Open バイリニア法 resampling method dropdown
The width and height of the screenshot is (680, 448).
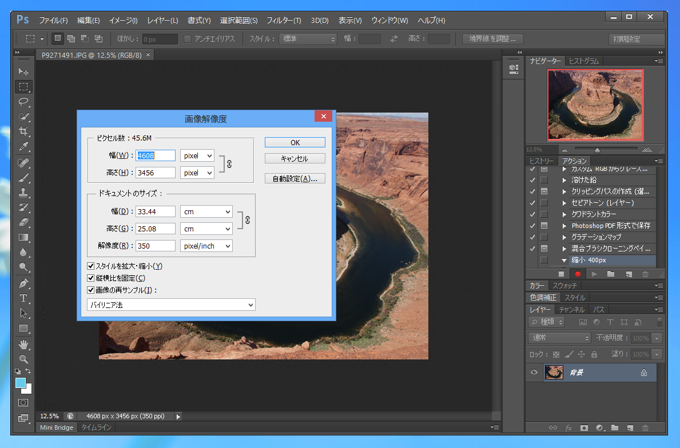pos(171,305)
